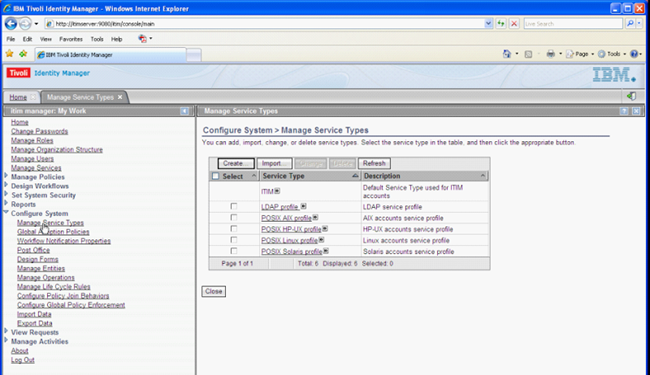Click the browser Forward arrow button
The width and height of the screenshot is (650, 375).
[25, 24]
